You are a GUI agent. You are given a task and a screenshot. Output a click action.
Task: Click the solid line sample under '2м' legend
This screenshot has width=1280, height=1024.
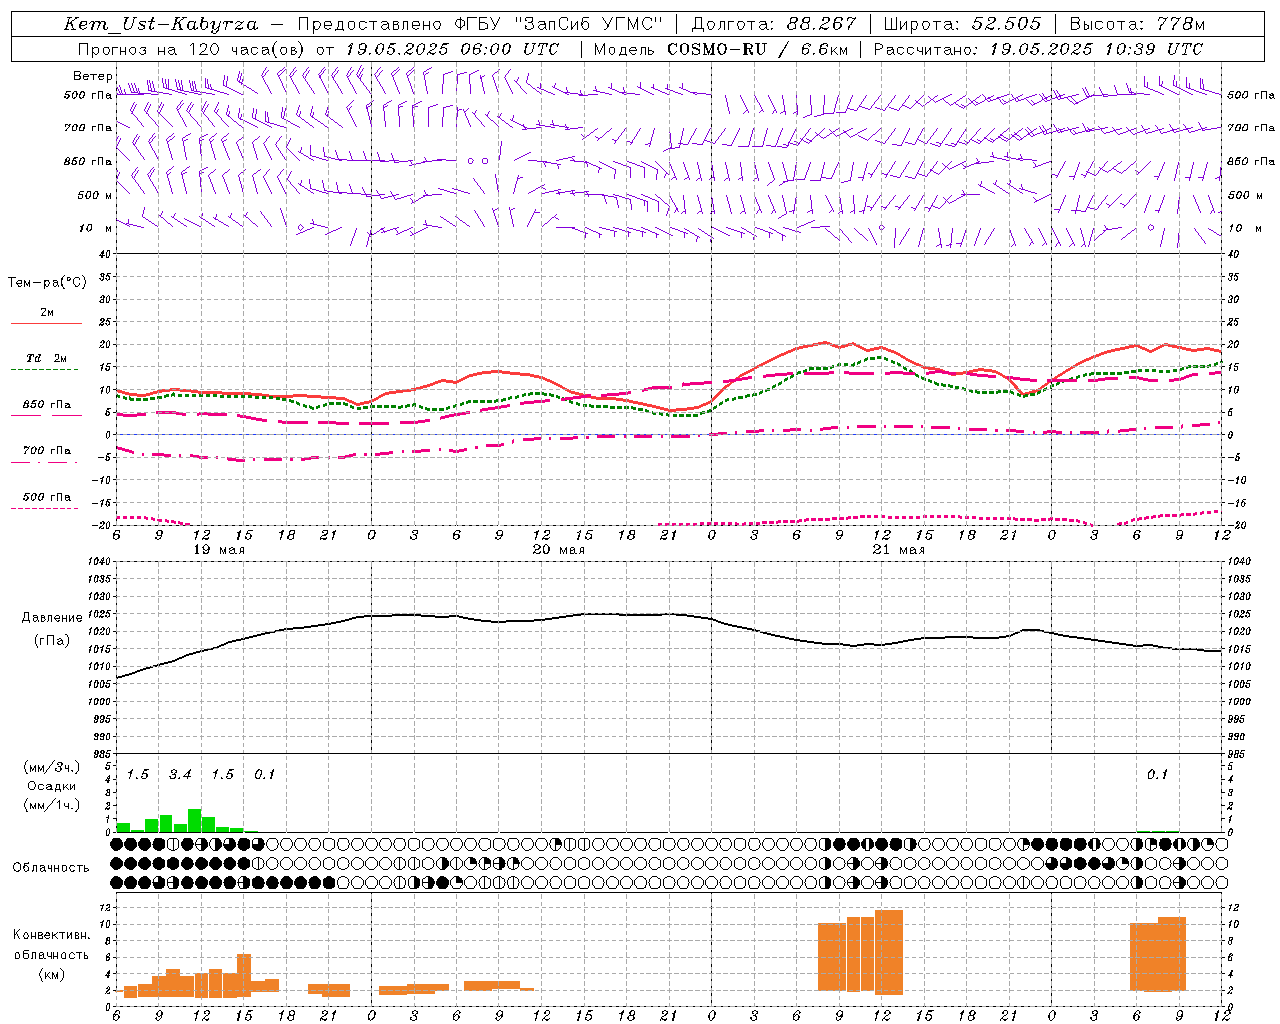(x=46, y=324)
